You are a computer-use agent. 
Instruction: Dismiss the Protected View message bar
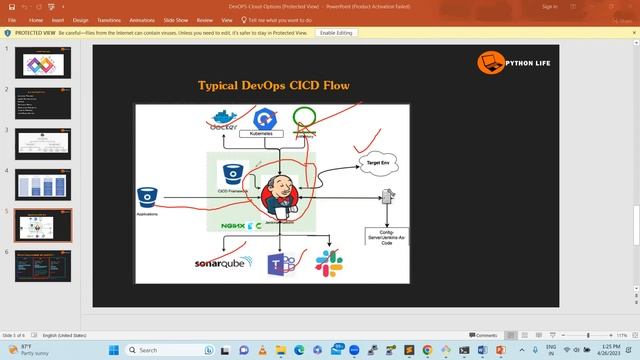(634, 33)
